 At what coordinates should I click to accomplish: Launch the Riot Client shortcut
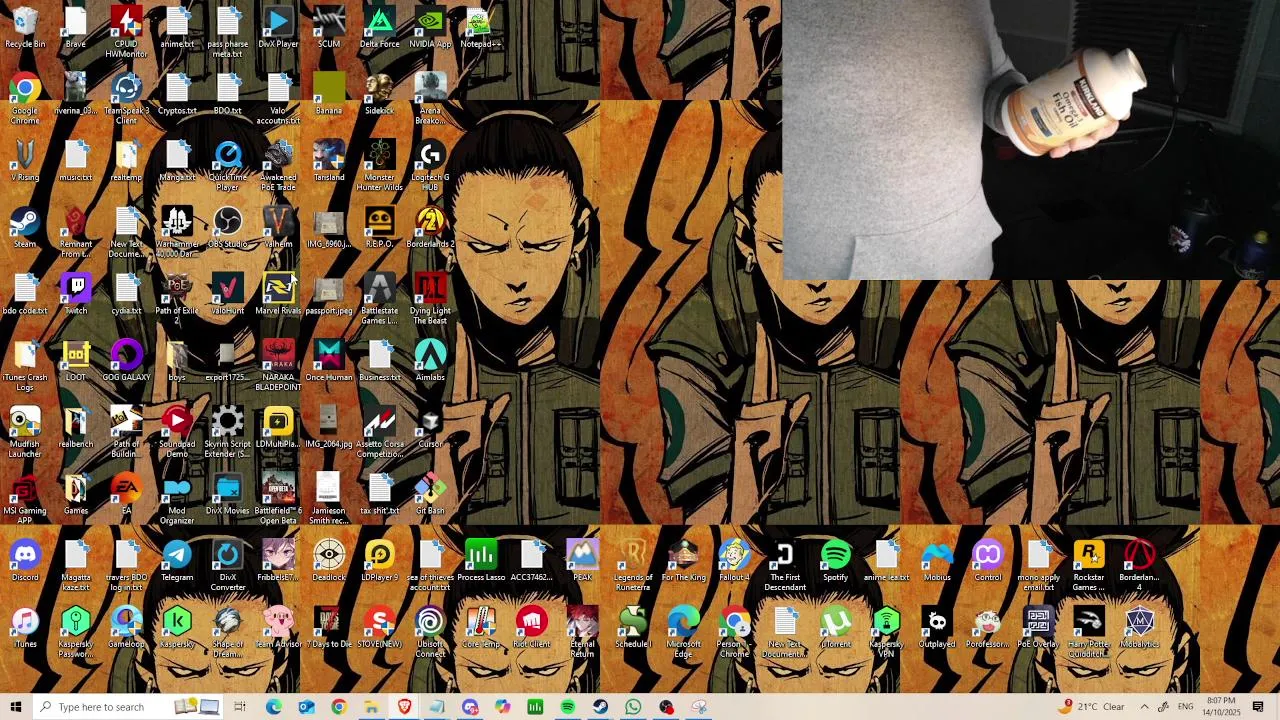tap(531, 629)
